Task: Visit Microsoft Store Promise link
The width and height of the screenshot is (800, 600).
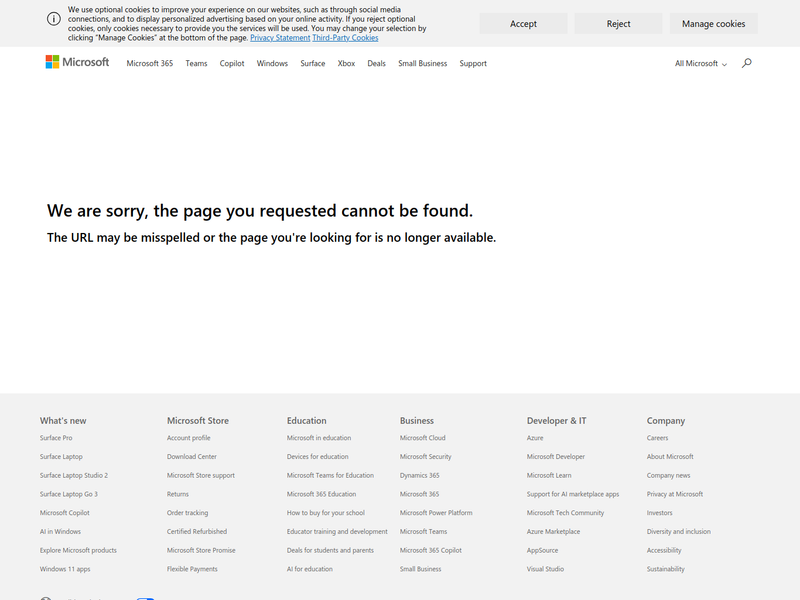Action: 201,550
